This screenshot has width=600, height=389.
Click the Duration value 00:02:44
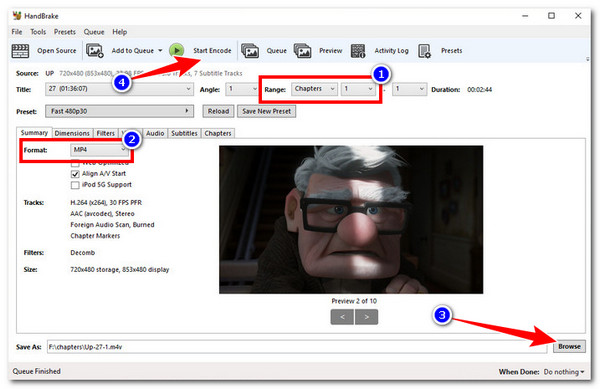[479, 90]
